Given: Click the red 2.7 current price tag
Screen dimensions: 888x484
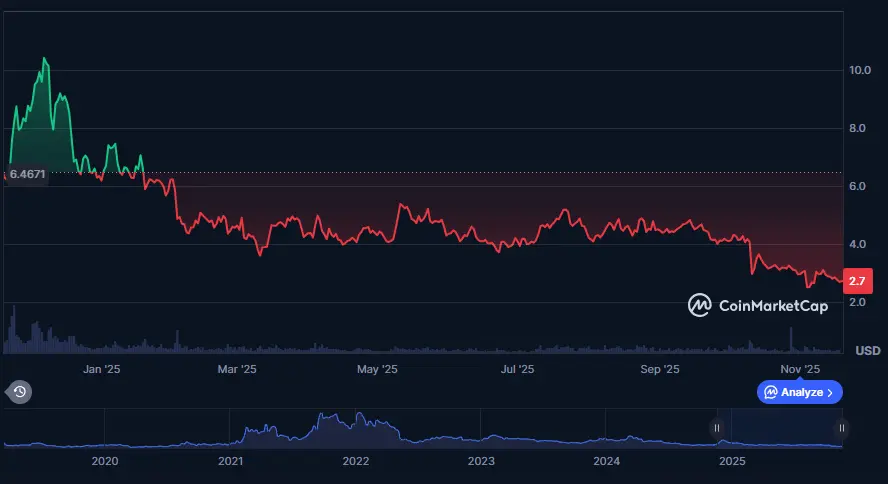Looking at the screenshot, I should (x=857, y=281).
